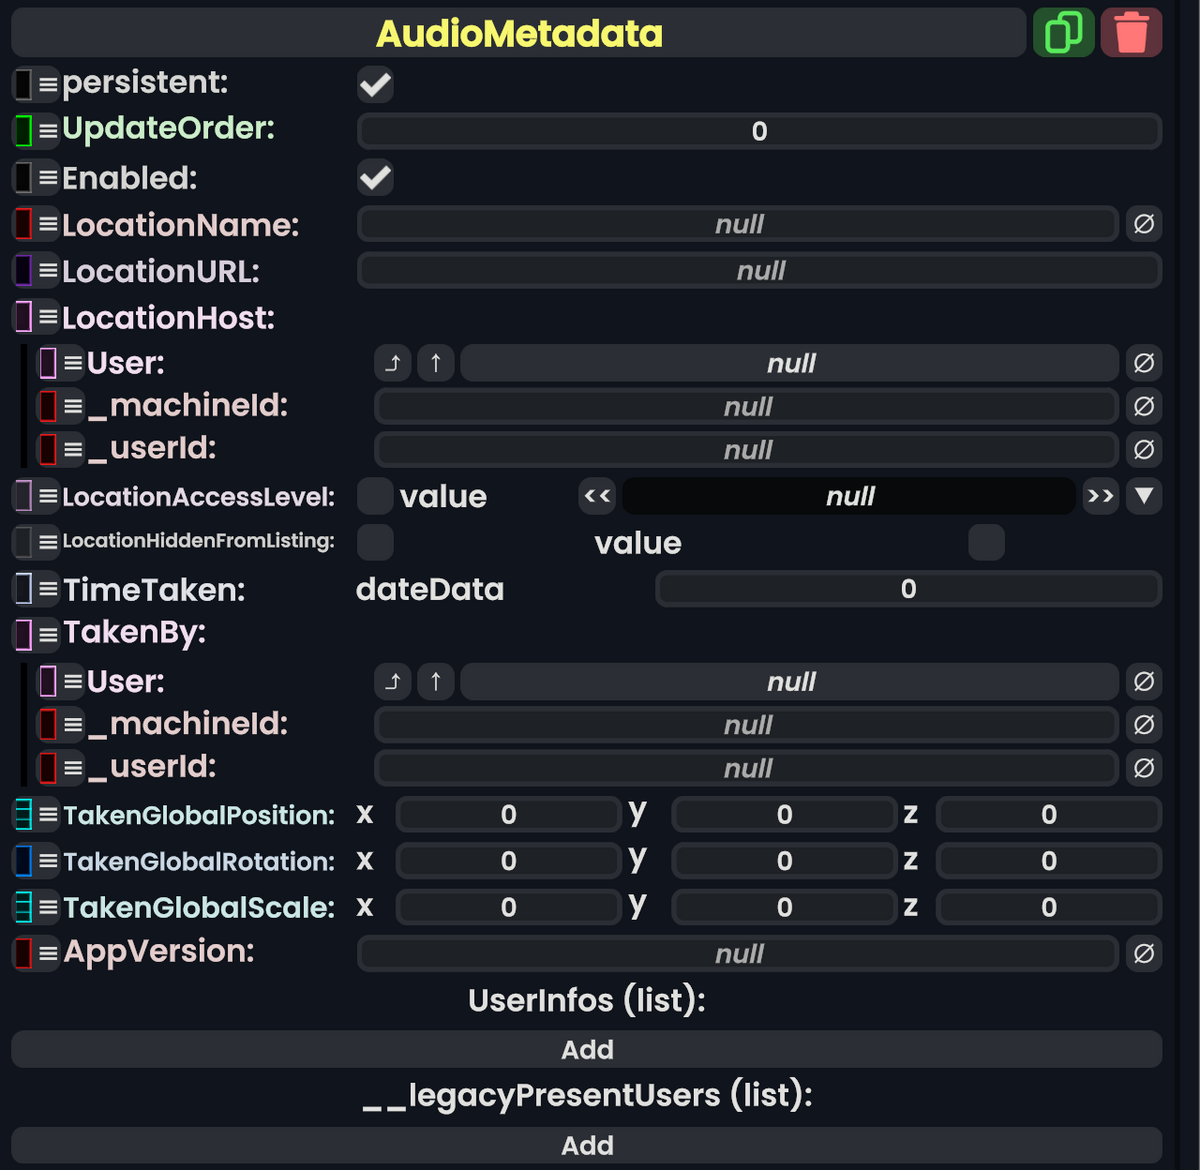Duplicate the AudioMetadata component
Screen dimensions: 1200x1170
(1063, 31)
